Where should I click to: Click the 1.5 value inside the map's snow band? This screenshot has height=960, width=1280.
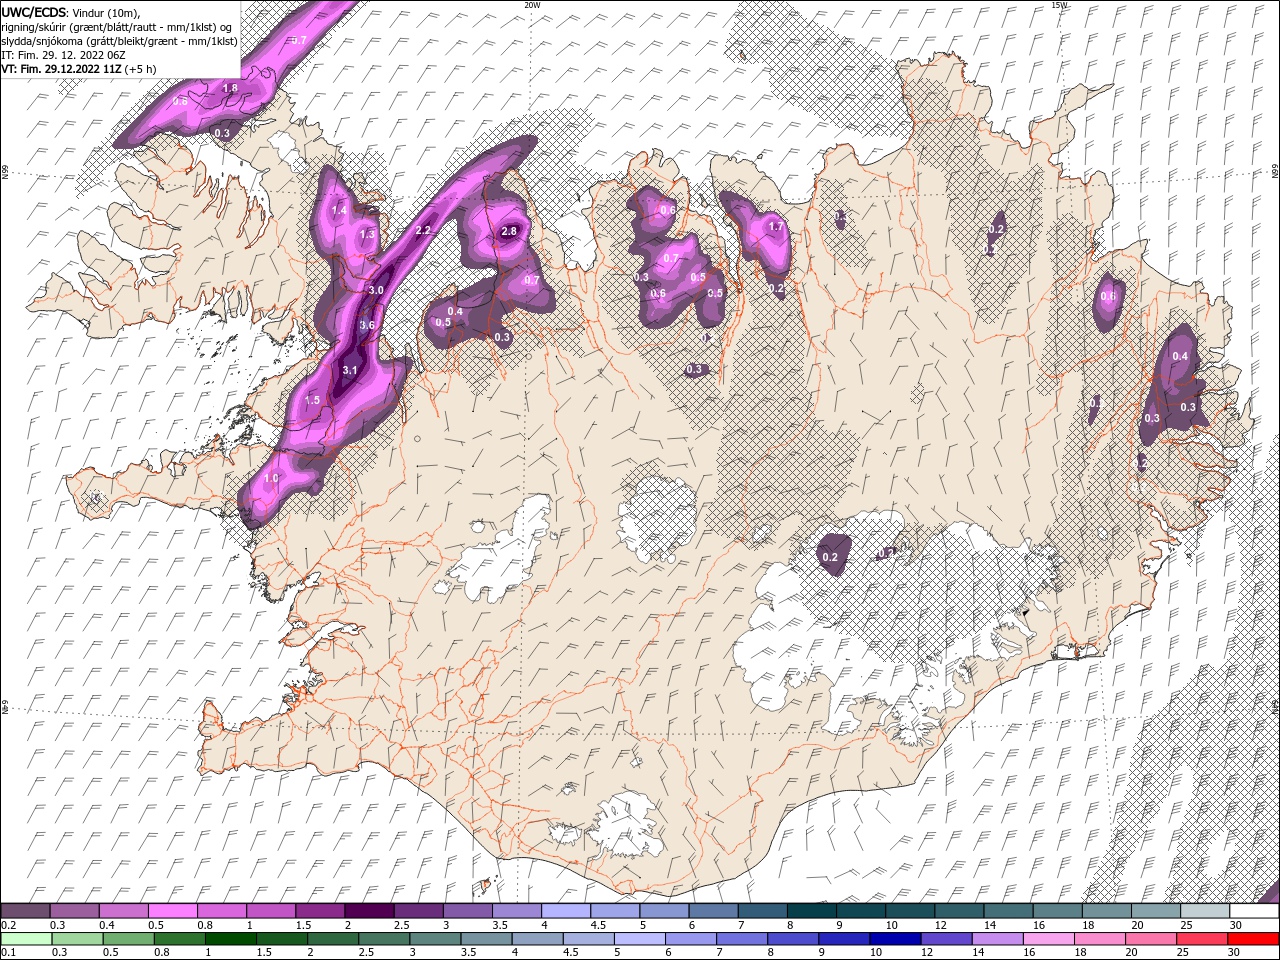(x=312, y=400)
